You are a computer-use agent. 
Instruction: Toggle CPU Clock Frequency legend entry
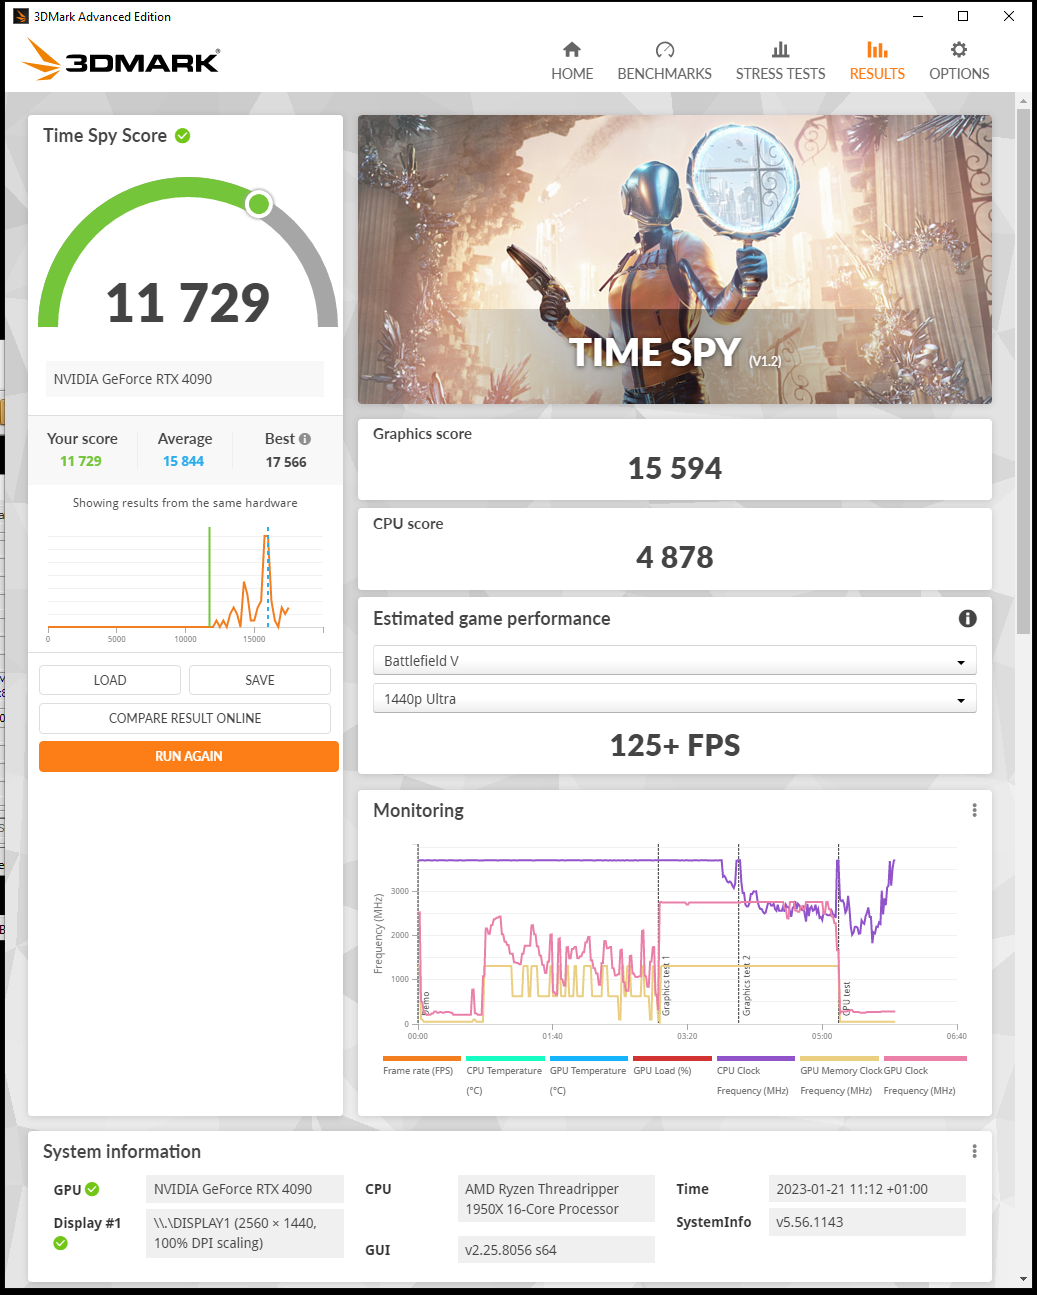click(x=755, y=1075)
